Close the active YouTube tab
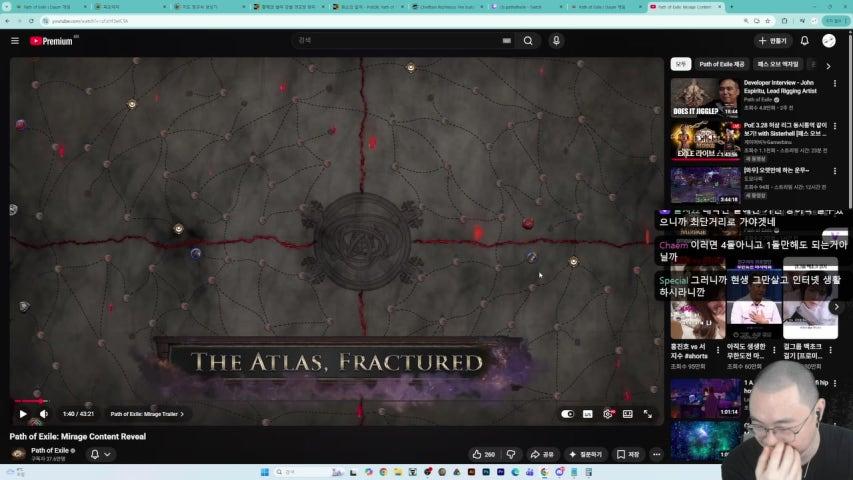 719,7
